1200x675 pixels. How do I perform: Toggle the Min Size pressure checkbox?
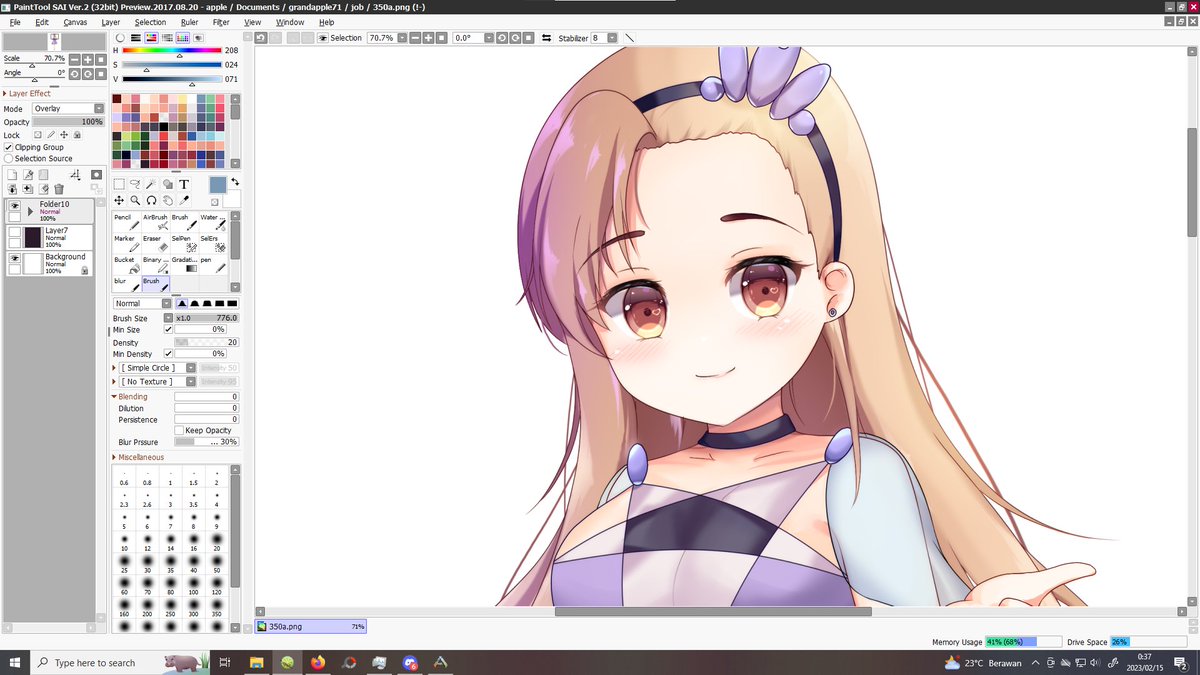tap(168, 329)
